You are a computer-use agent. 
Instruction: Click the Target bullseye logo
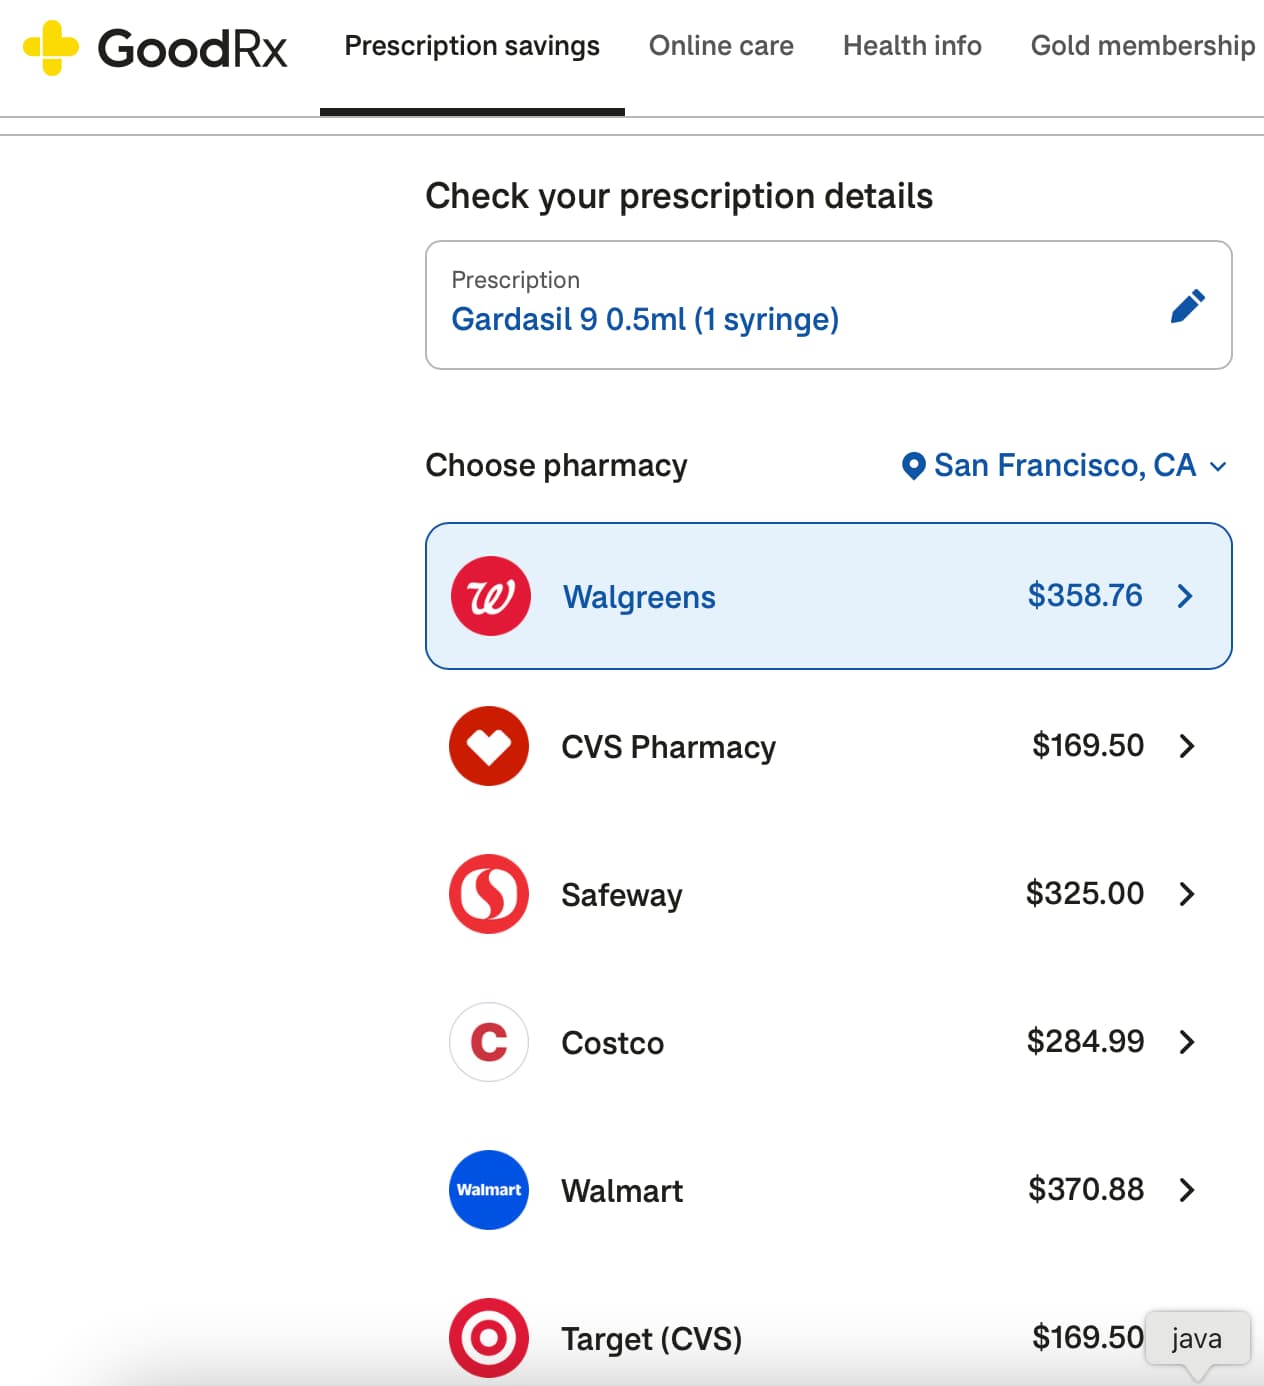coord(489,1338)
